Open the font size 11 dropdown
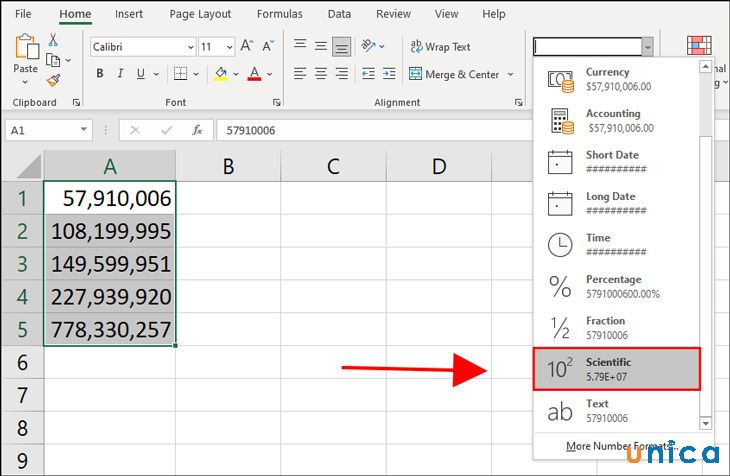The width and height of the screenshot is (730, 476). coord(230,47)
